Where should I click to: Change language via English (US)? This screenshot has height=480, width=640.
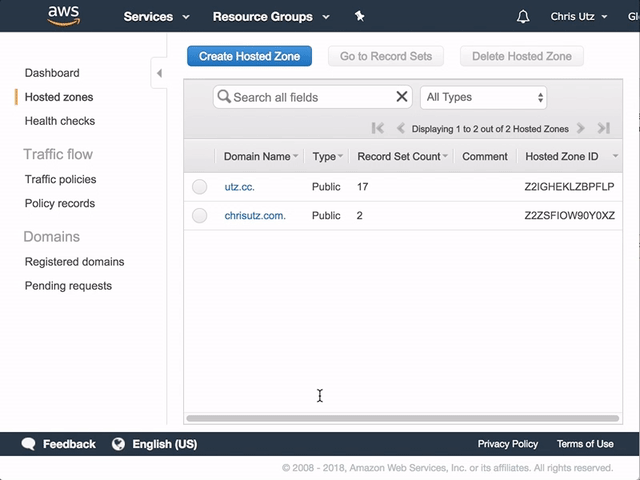pos(164,444)
